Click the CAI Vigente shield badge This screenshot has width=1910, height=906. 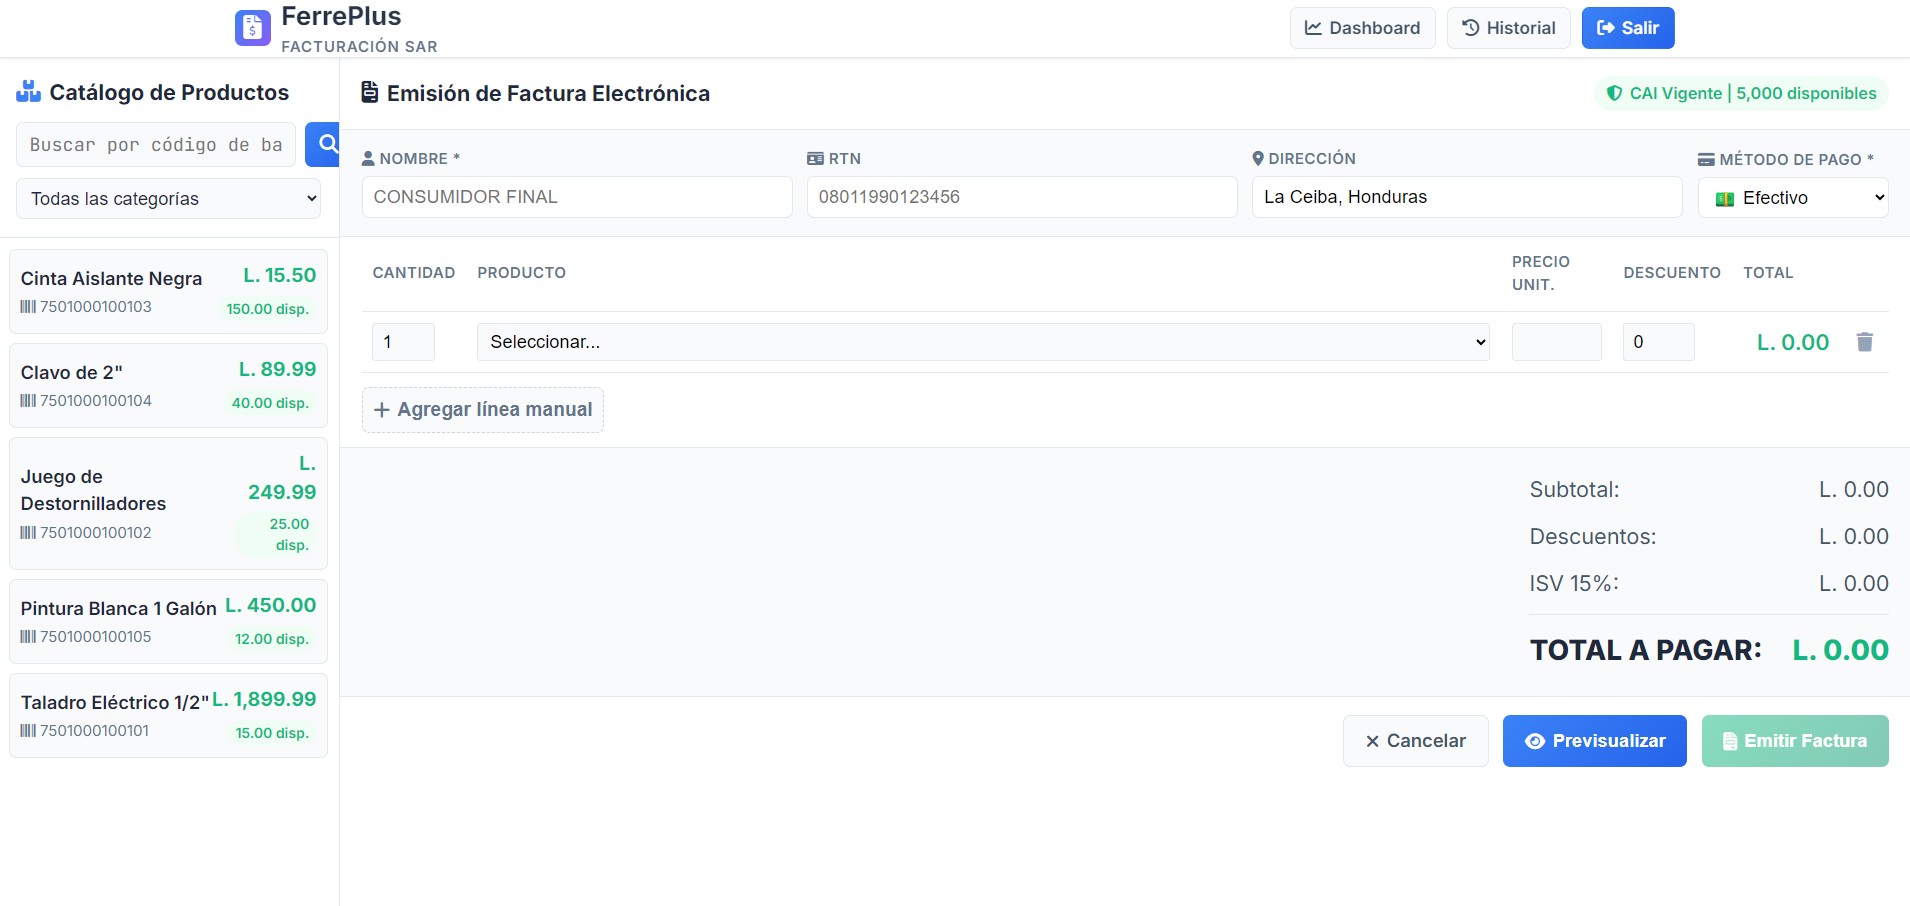pyautogui.click(x=1740, y=93)
